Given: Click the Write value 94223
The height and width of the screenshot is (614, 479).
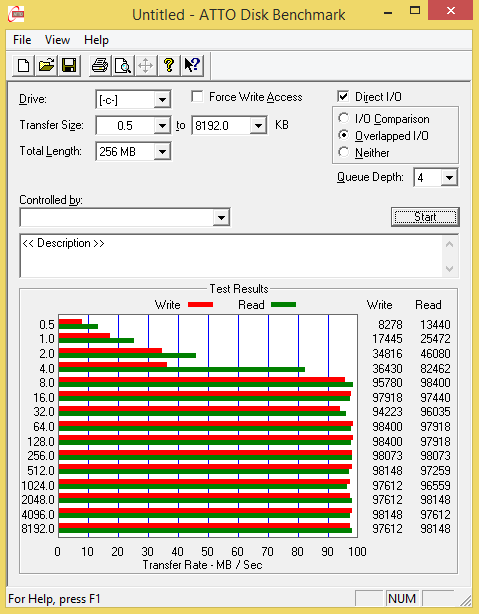Looking at the screenshot, I should pyautogui.click(x=387, y=412).
